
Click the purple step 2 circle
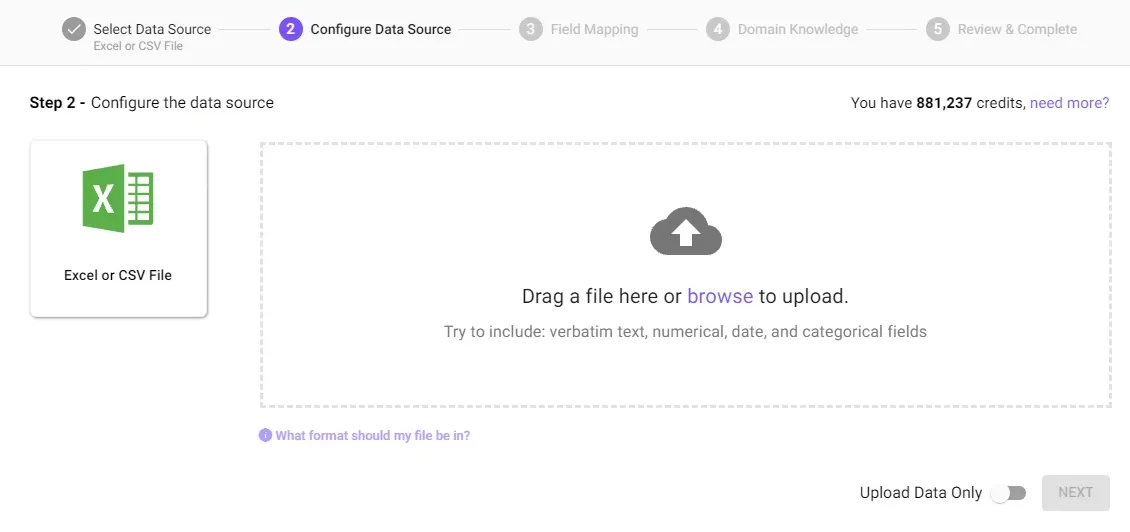click(x=290, y=30)
